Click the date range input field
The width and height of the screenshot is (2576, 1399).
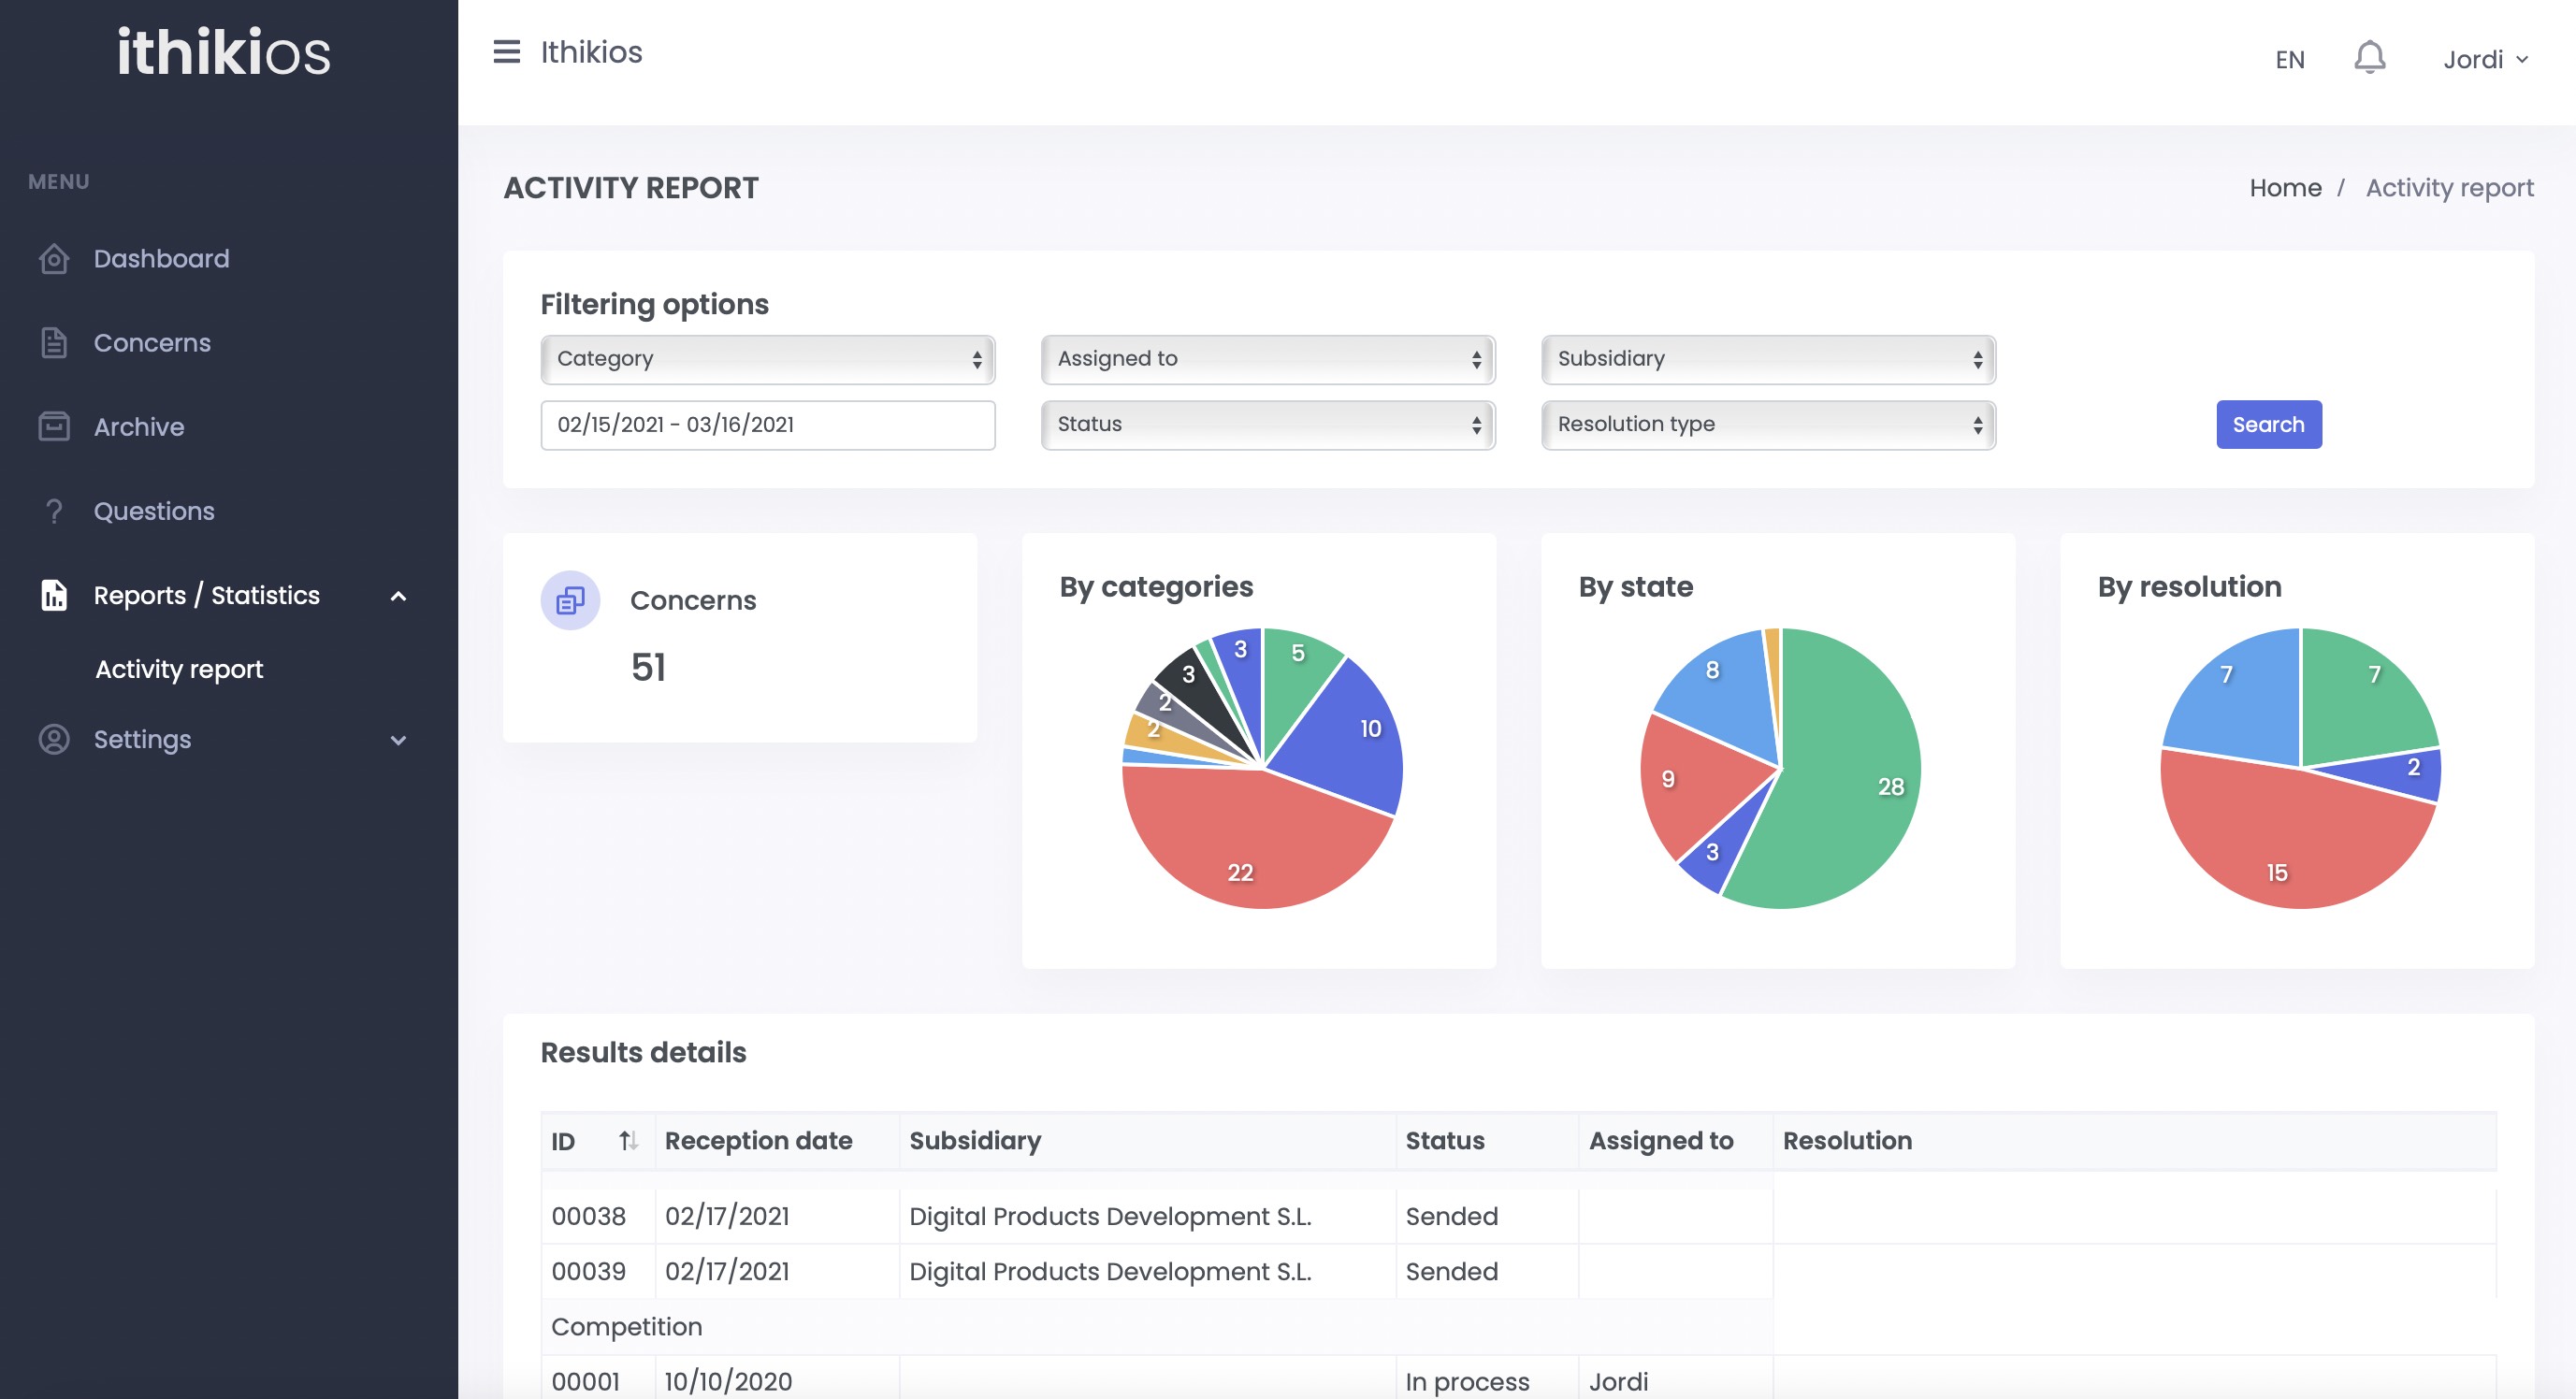click(766, 424)
